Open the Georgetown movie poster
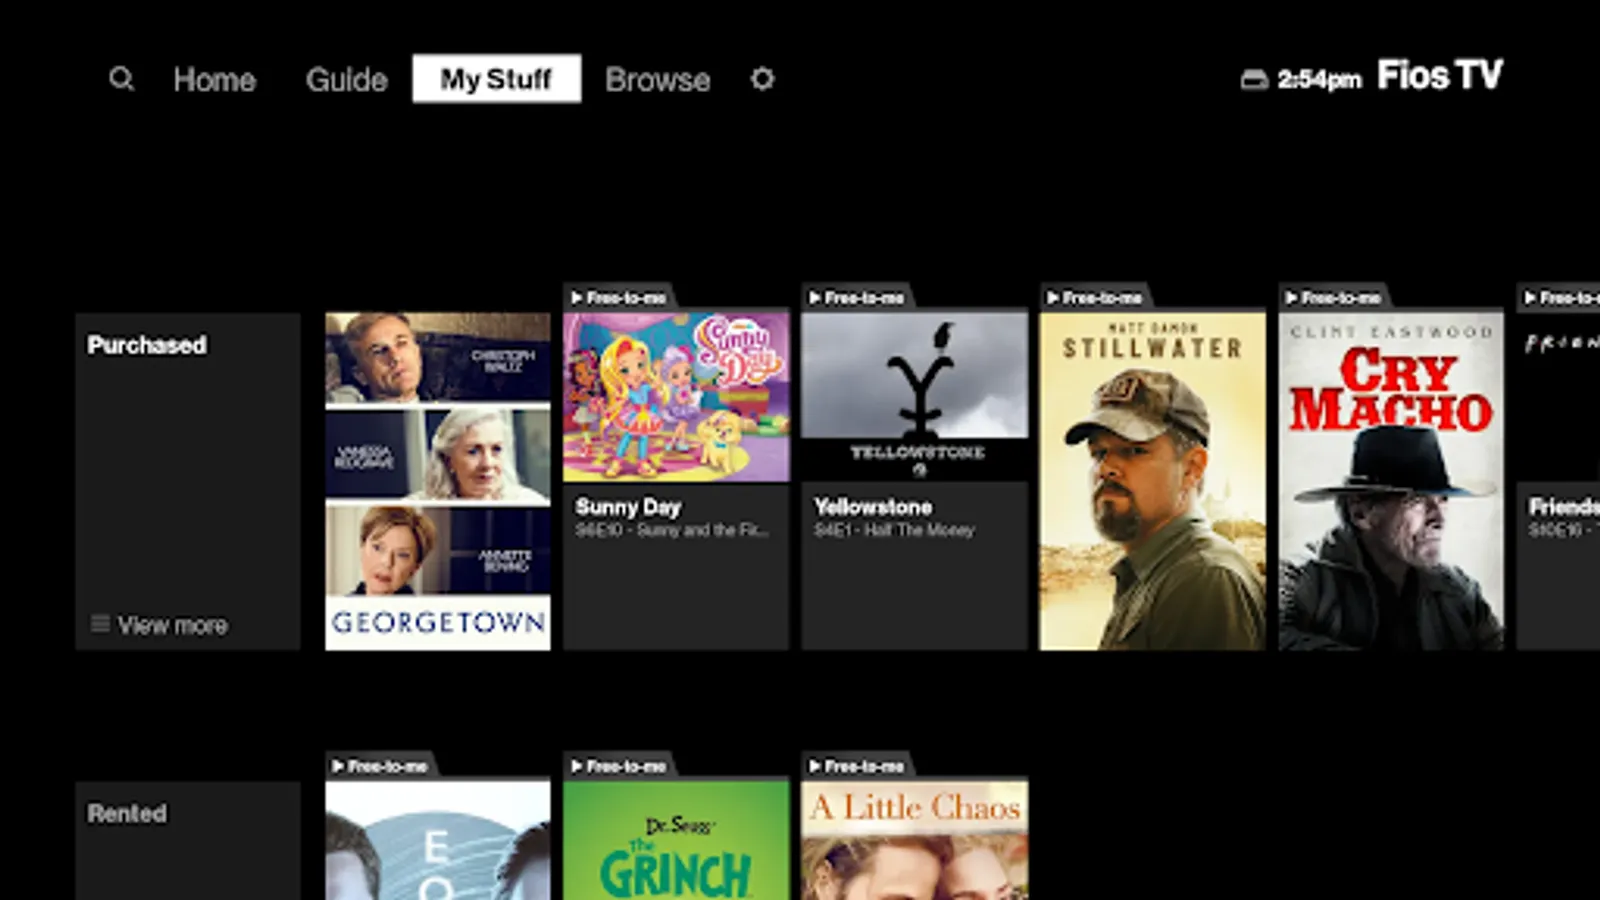Screen dimensions: 1600x900 (x=437, y=481)
